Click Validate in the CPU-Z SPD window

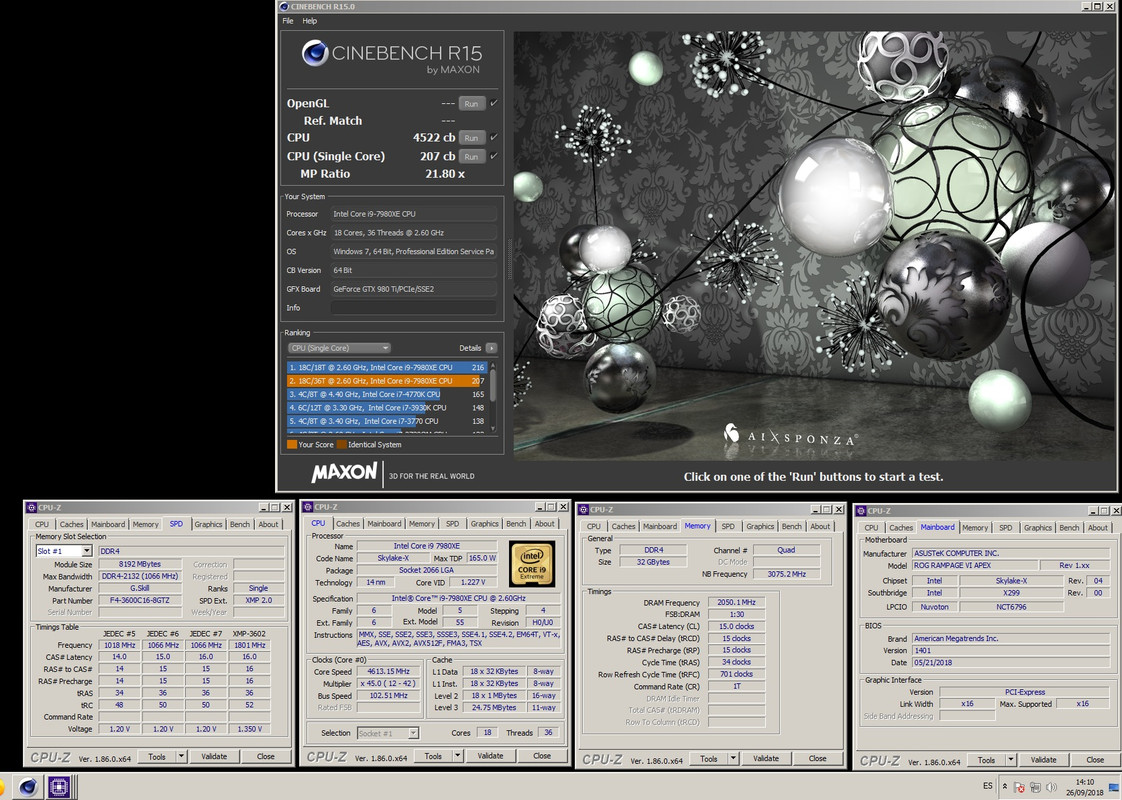click(214, 756)
